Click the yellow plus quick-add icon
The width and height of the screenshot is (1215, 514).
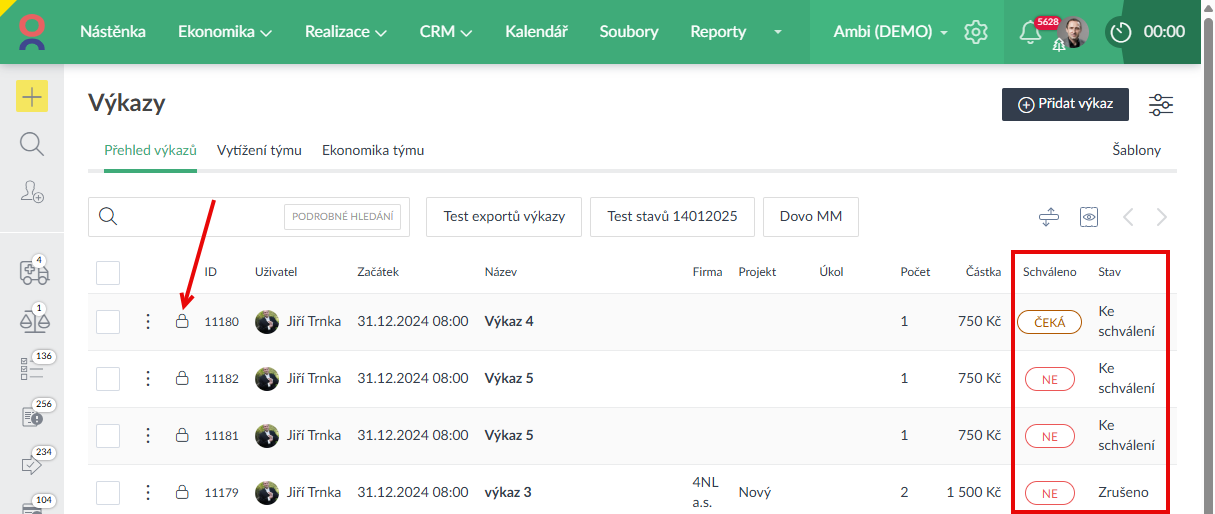(32, 97)
